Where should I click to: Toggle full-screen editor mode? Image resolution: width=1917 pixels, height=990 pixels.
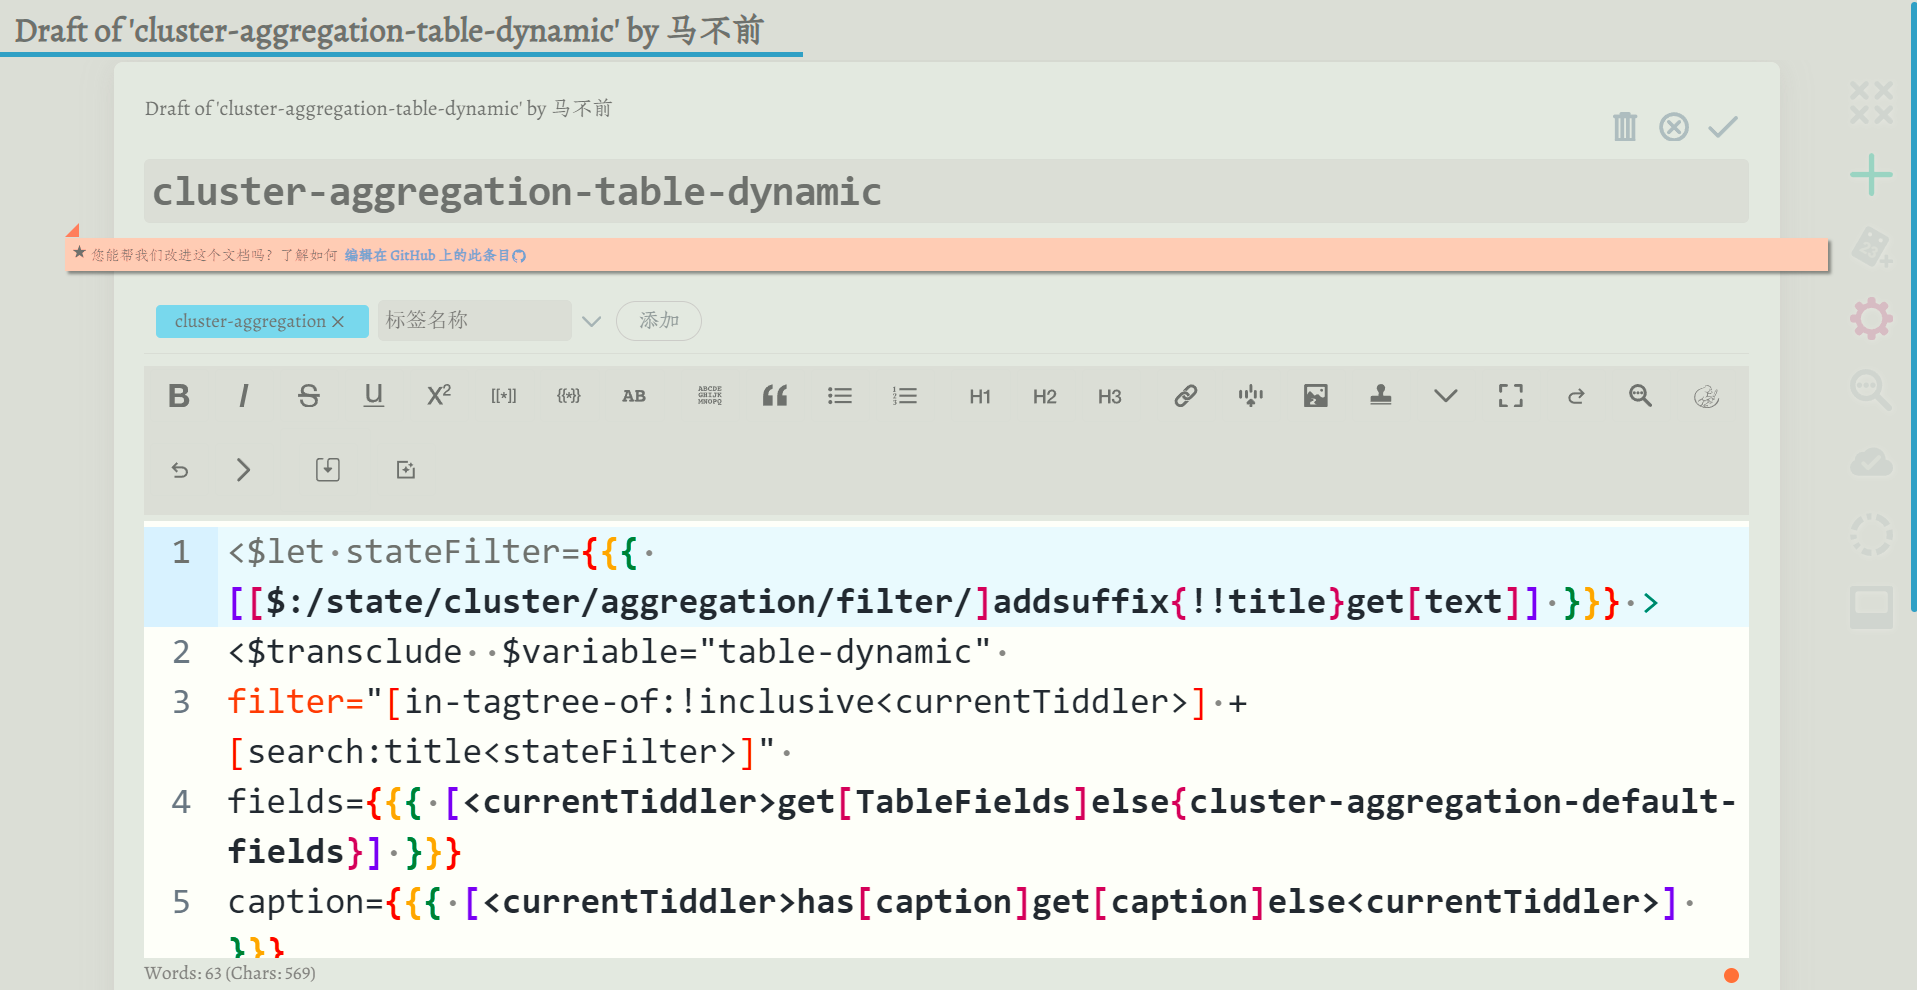[1511, 396]
